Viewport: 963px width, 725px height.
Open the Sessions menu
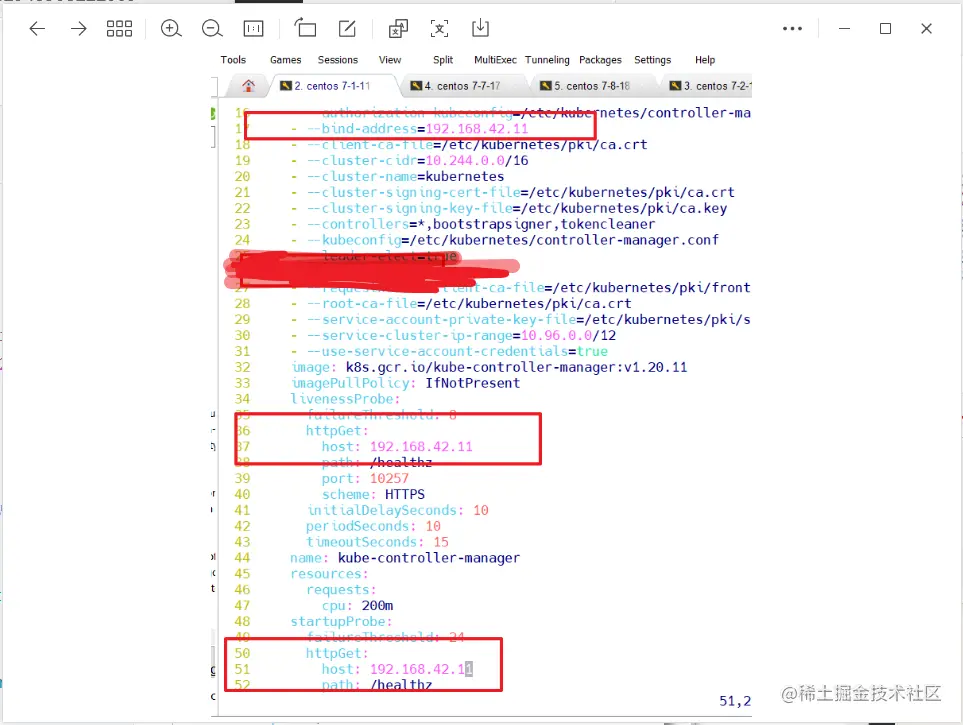click(x=338, y=60)
